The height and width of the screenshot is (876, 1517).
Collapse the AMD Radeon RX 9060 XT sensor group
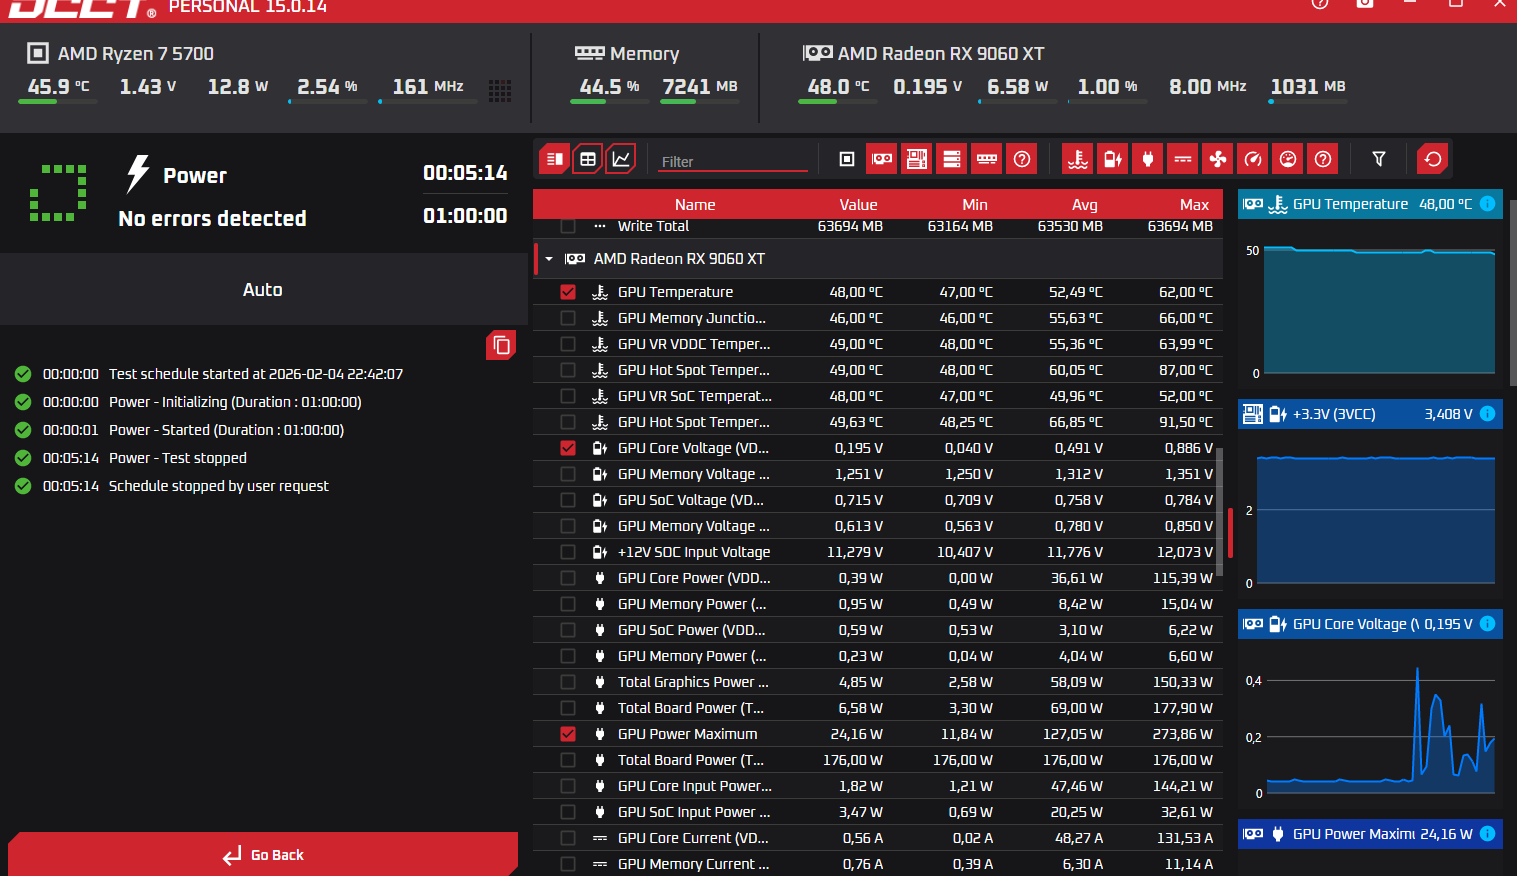click(549, 259)
